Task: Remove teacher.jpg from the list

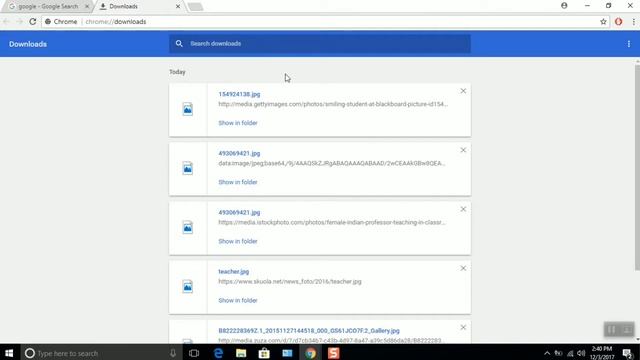Action: coord(463,268)
